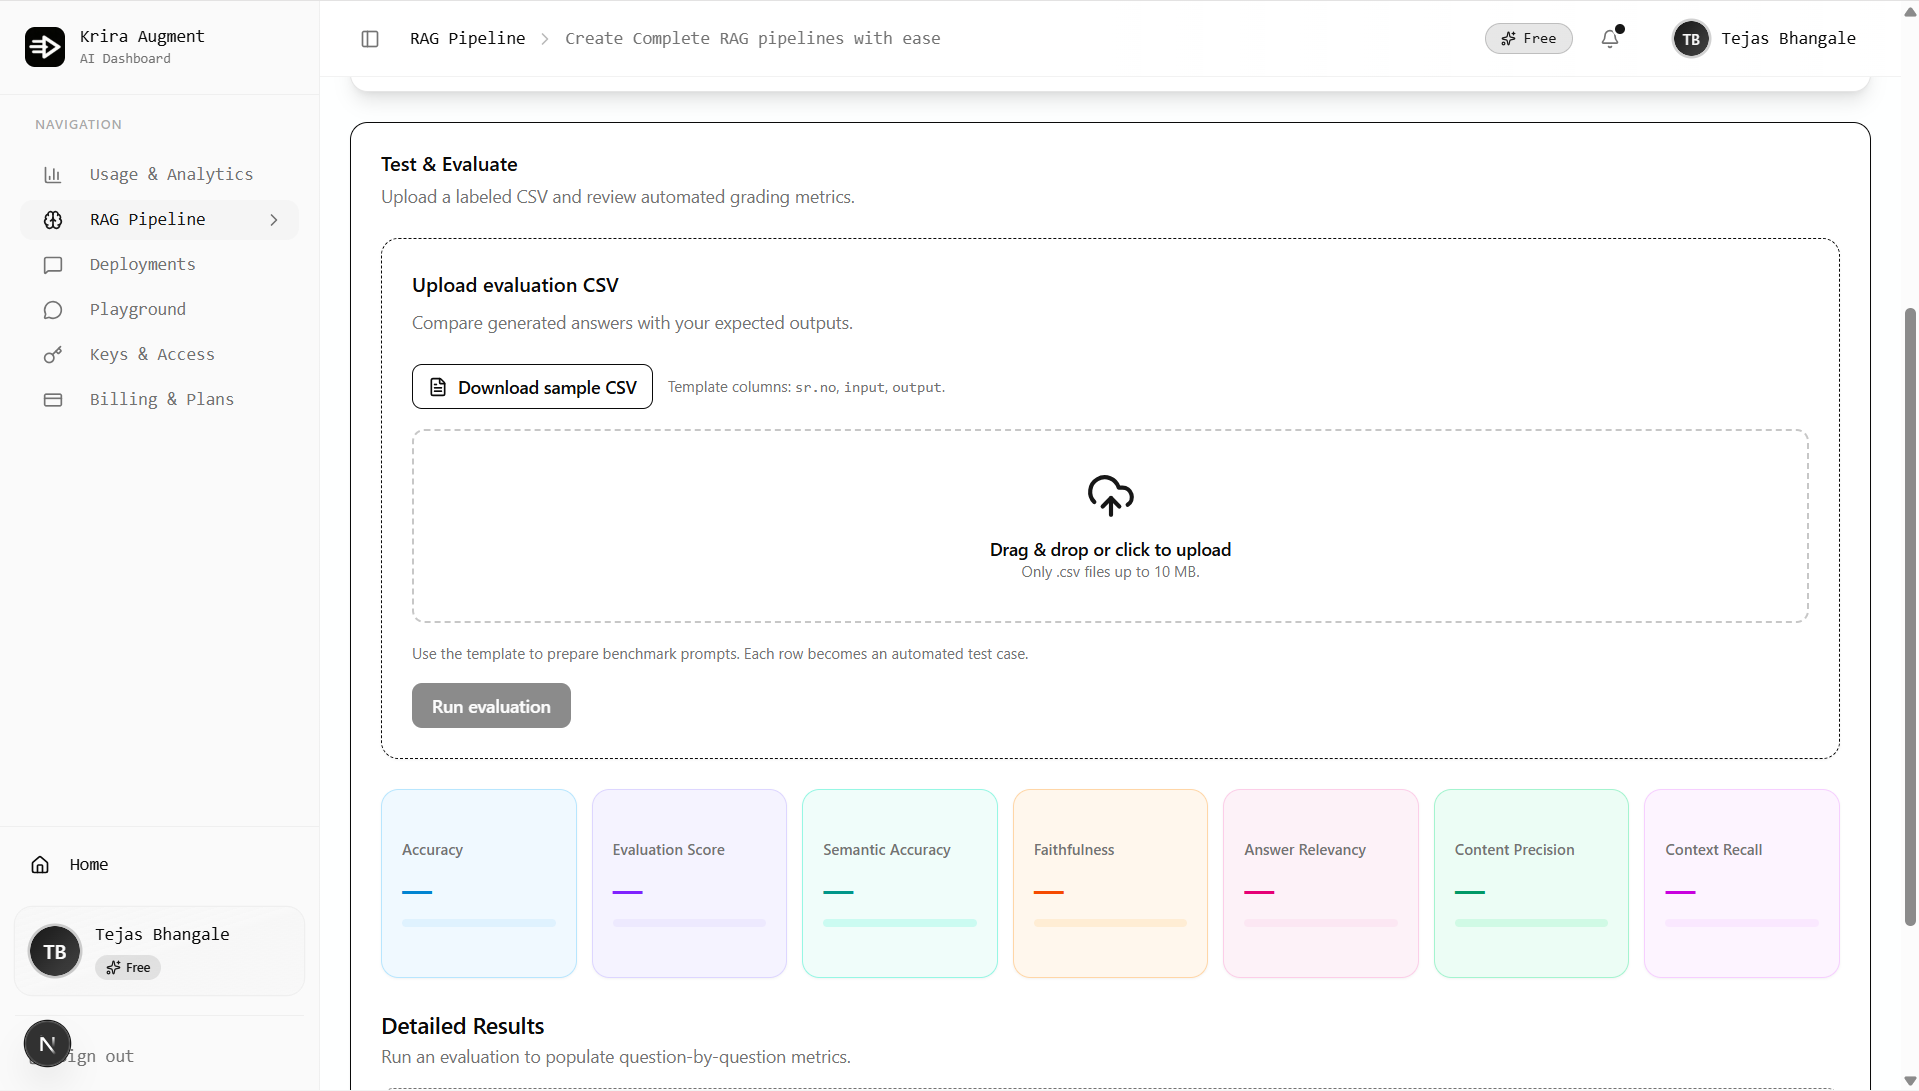Screen dimensions: 1919x1091
Task: Click the Evaluation Score metric card
Action: coord(689,884)
